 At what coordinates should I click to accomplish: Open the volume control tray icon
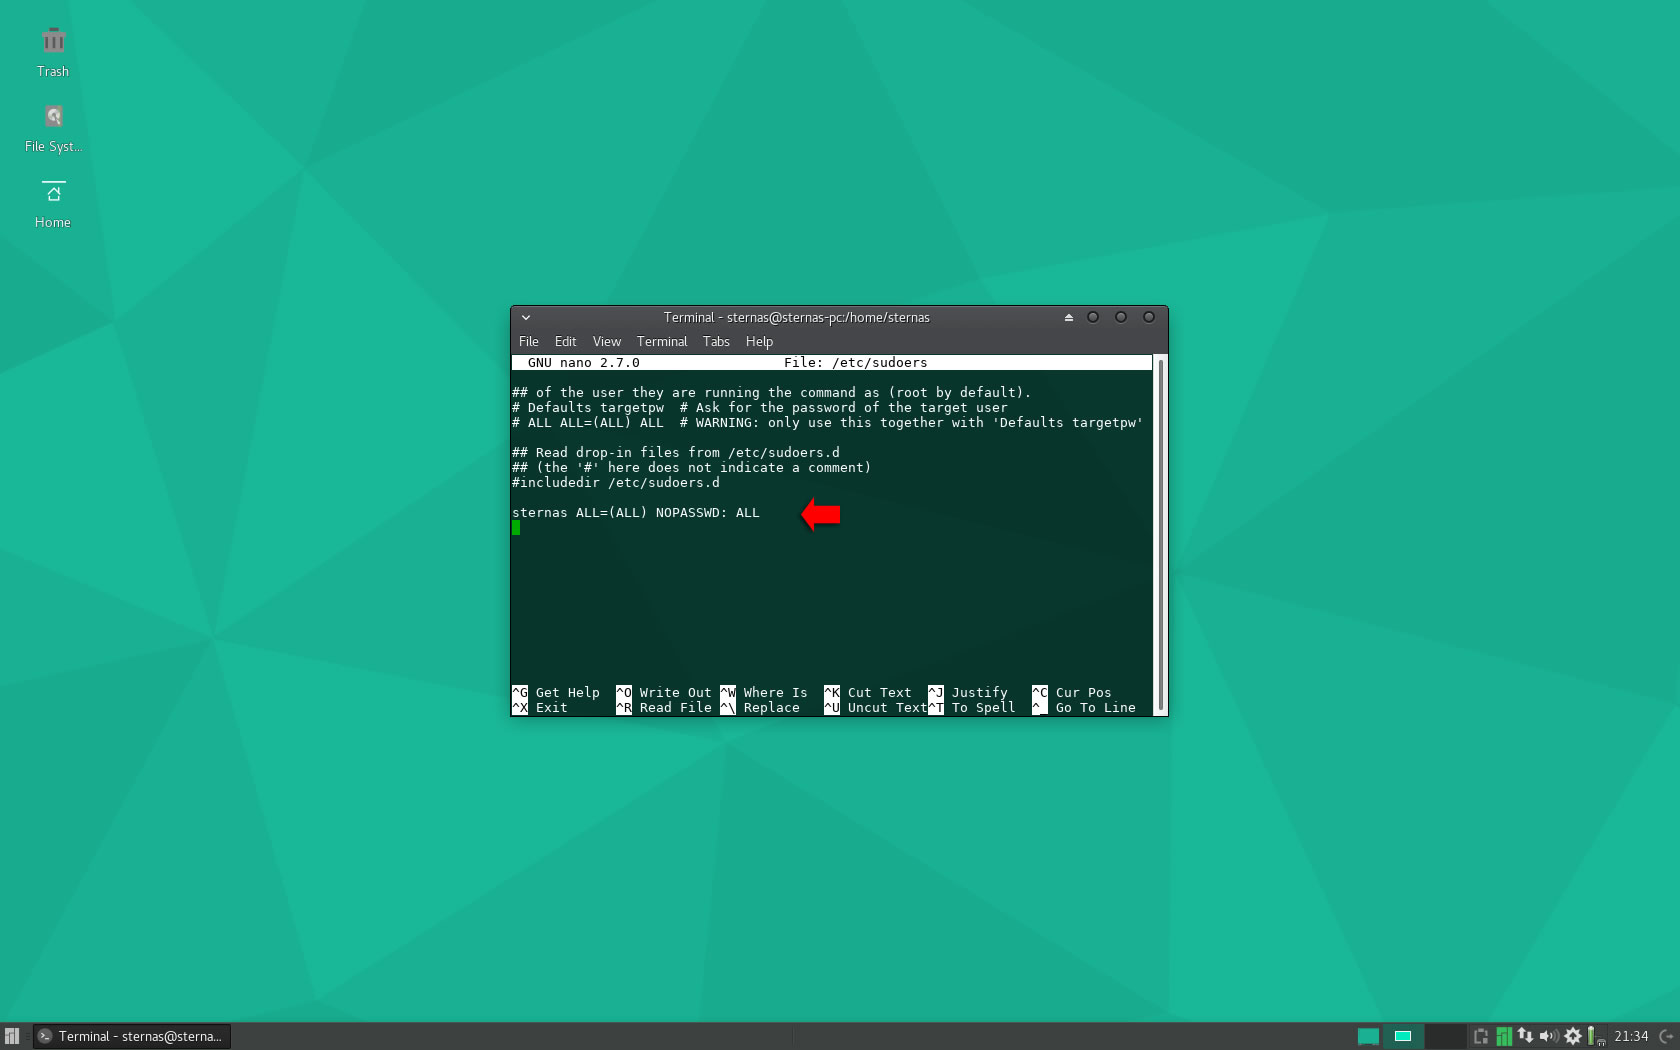tap(1549, 1036)
